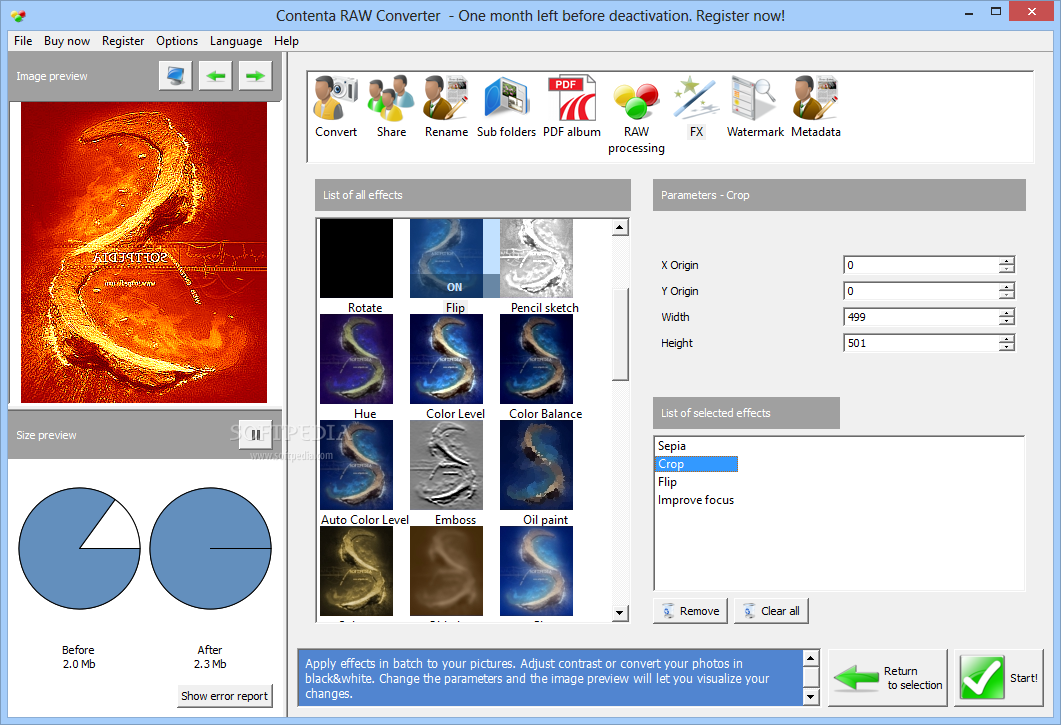Pause the size preview
Image resolution: width=1061 pixels, height=725 pixels.
click(256, 435)
